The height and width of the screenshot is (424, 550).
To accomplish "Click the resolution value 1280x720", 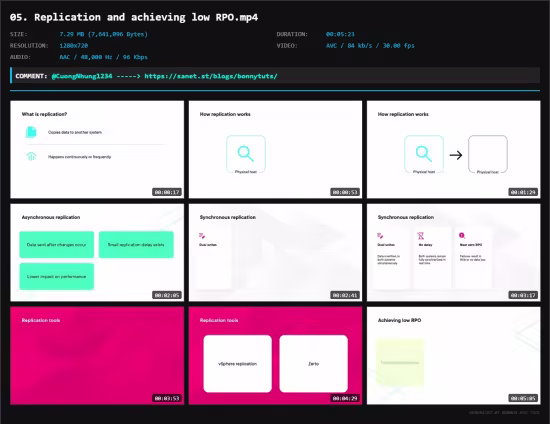I will pos(74,46).
